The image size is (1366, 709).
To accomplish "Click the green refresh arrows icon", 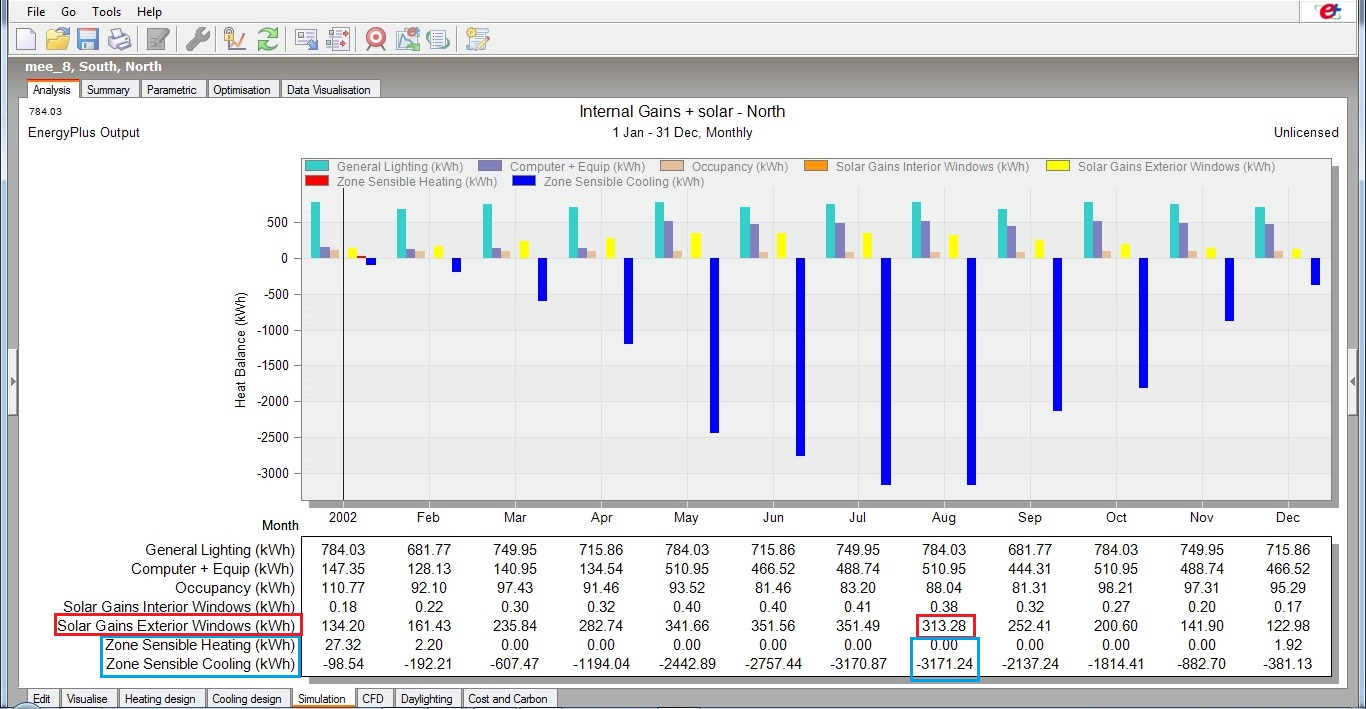I will [267, 39].
